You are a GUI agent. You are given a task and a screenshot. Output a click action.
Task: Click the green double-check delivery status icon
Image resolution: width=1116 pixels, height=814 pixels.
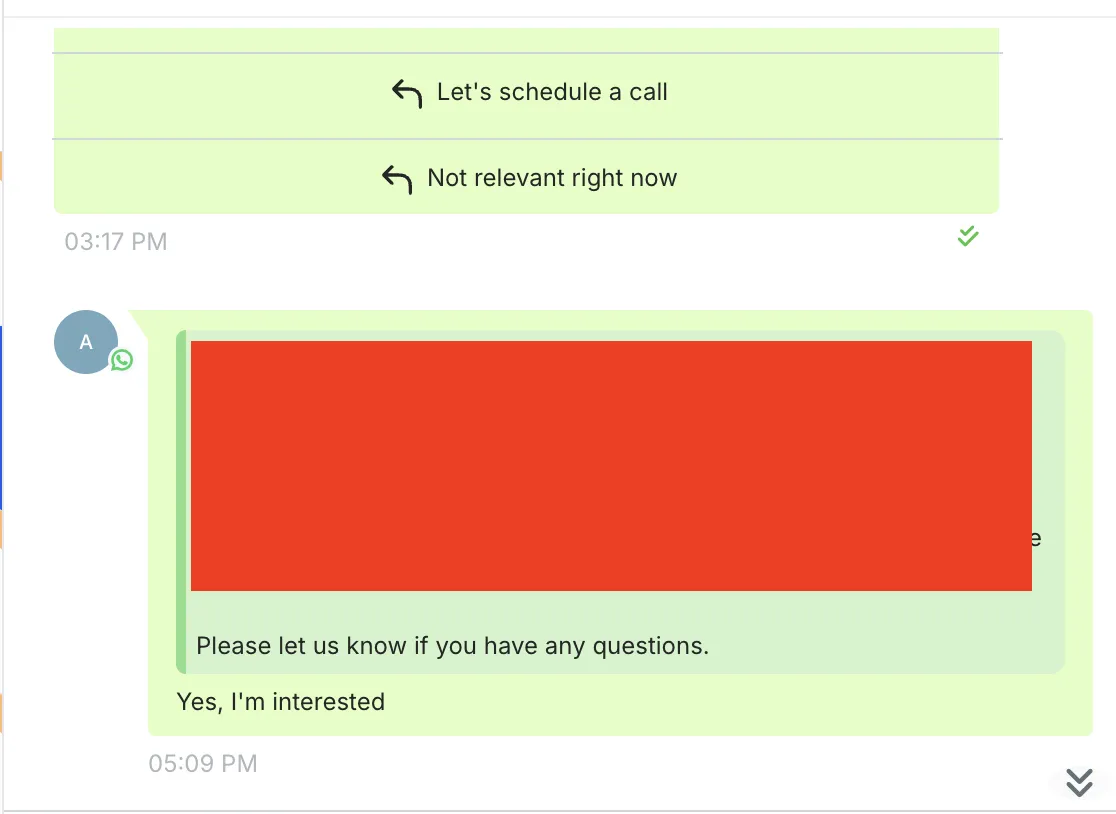[968, 236]
